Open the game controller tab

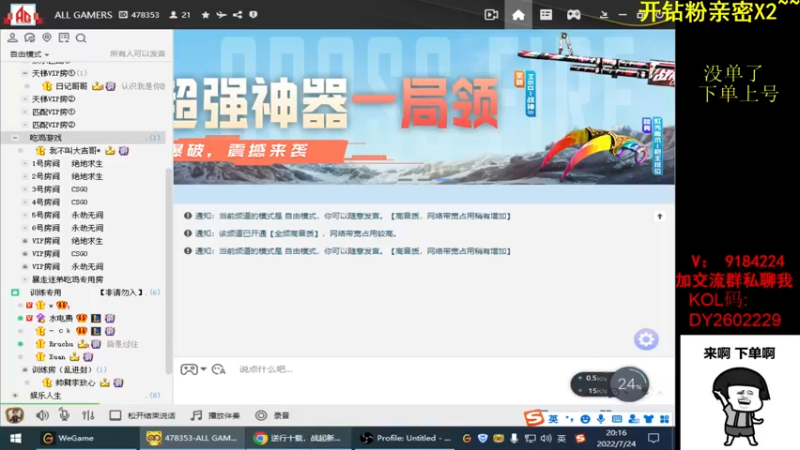coord(573,15)
